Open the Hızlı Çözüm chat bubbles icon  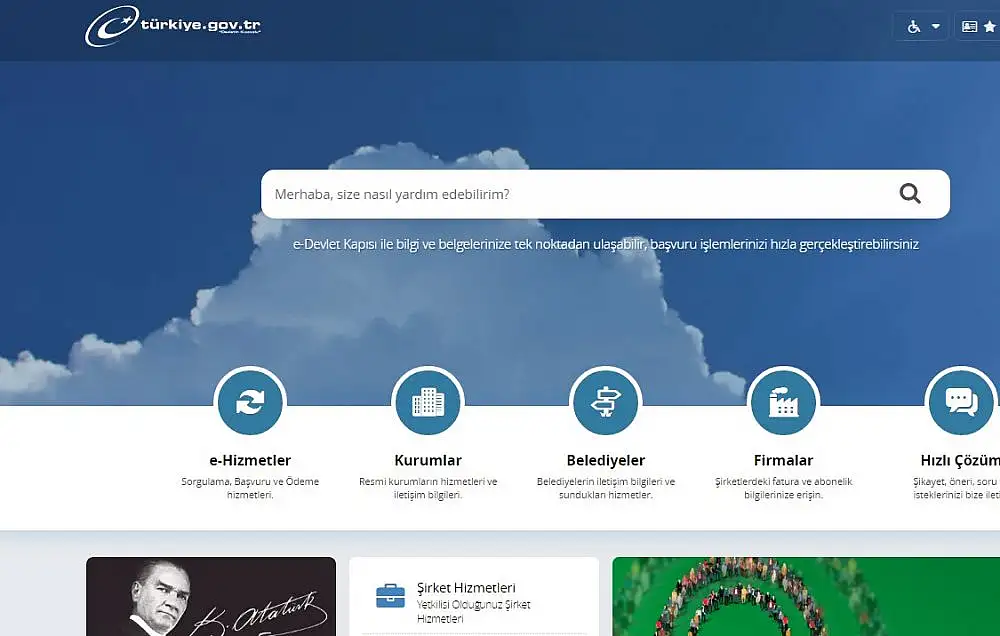pos(961,402)
